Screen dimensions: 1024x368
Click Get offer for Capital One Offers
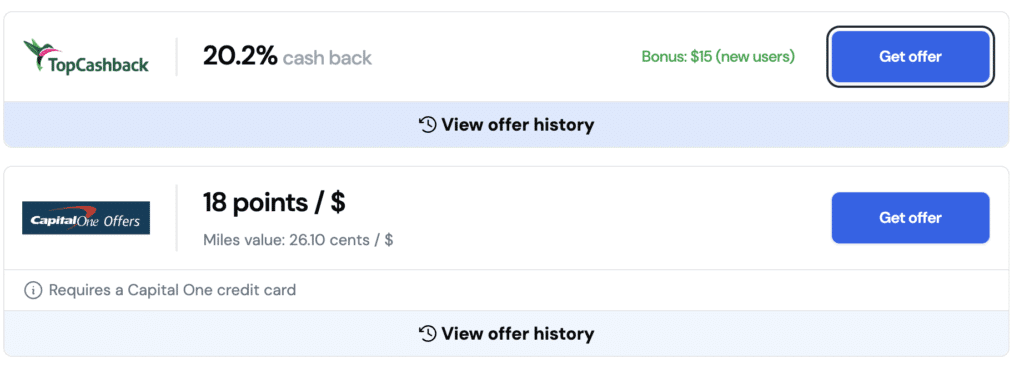pos(910,218)
